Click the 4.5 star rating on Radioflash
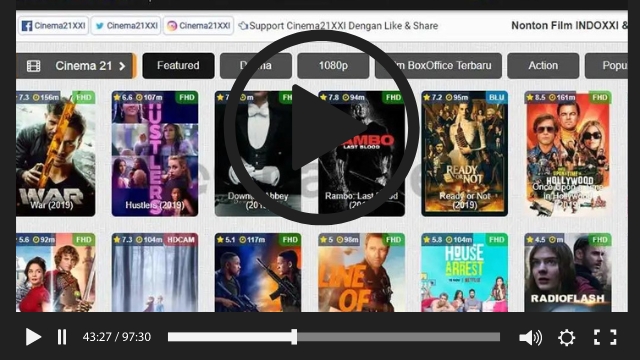 pyautogui.click(x=536, y=240)
